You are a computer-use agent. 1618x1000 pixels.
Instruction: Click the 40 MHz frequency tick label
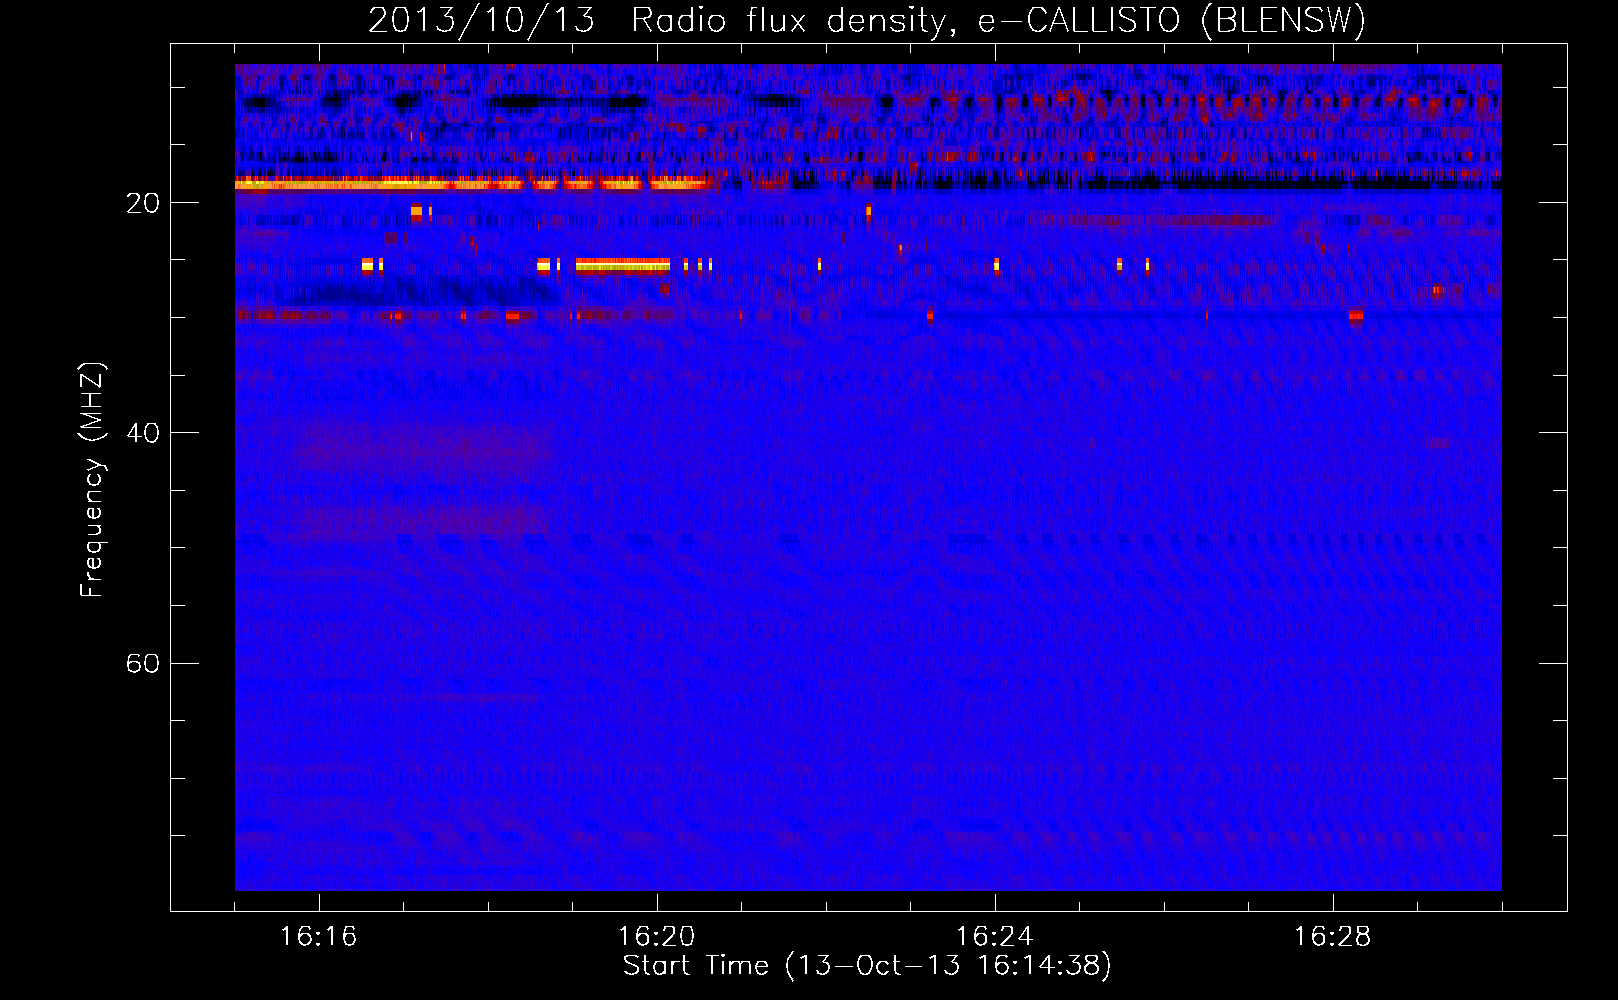[x=142, y=433]
